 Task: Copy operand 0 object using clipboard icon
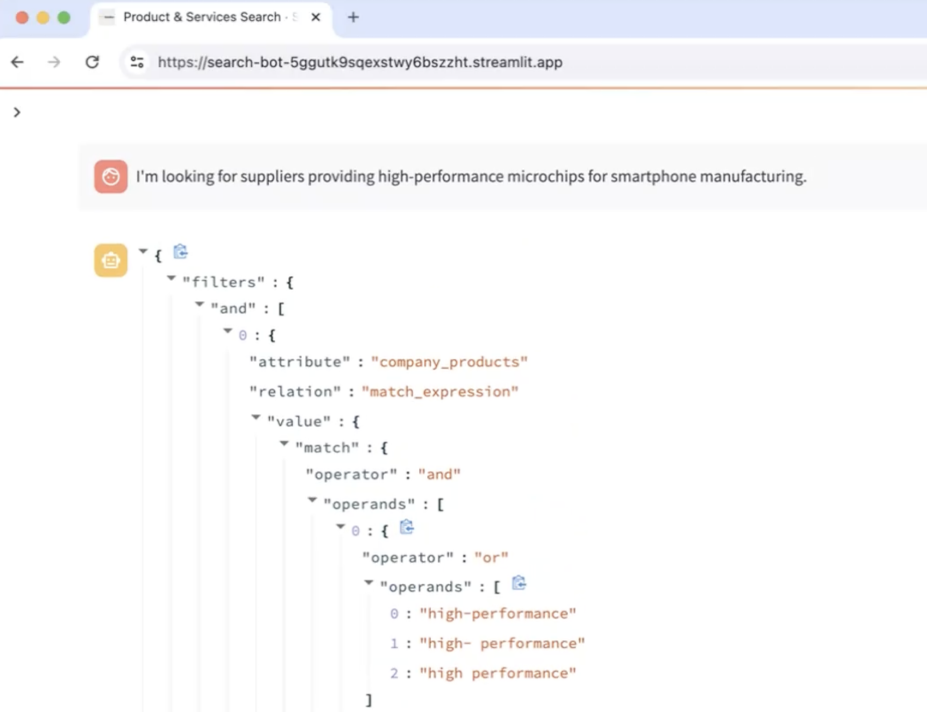(407, 527)
